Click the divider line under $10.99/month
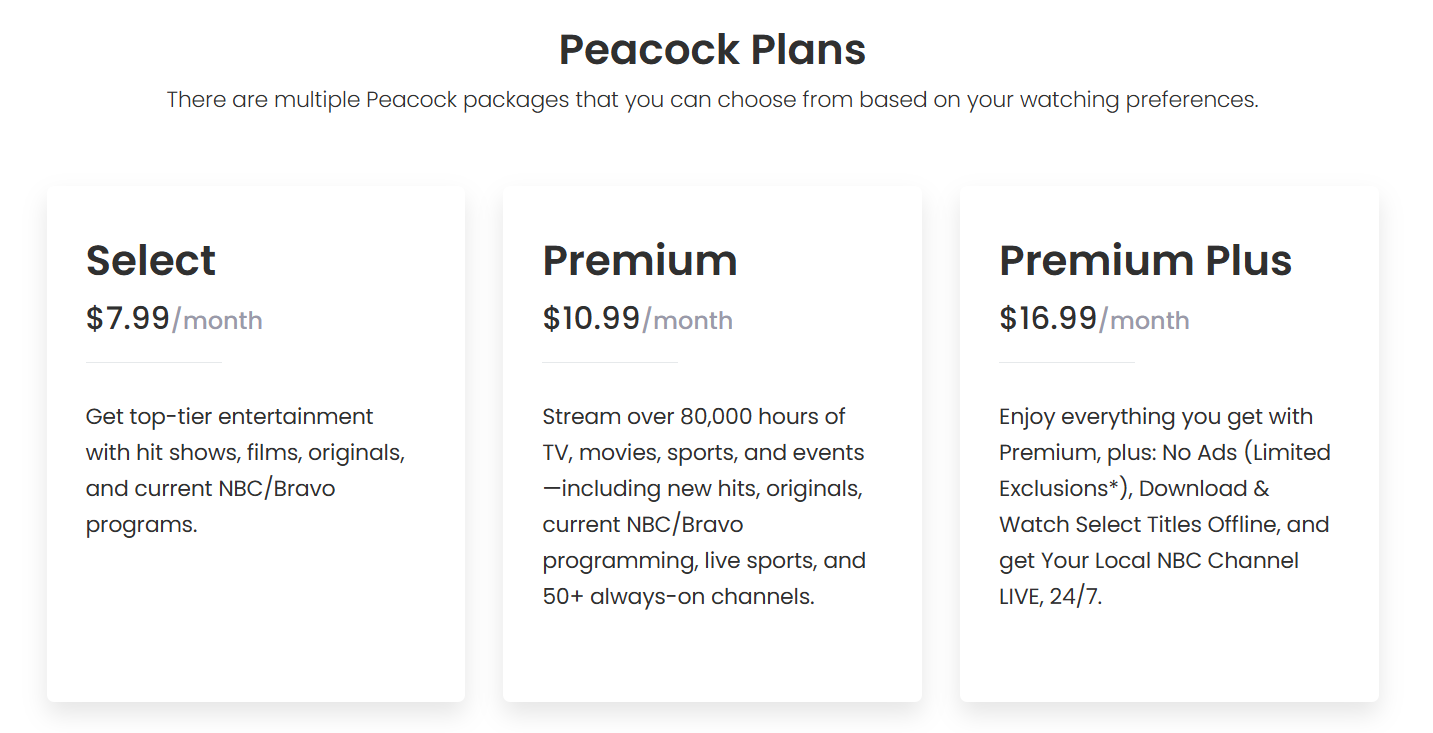Image resolution: width=1433 pixels, height=733 pixels. (610, 362)
